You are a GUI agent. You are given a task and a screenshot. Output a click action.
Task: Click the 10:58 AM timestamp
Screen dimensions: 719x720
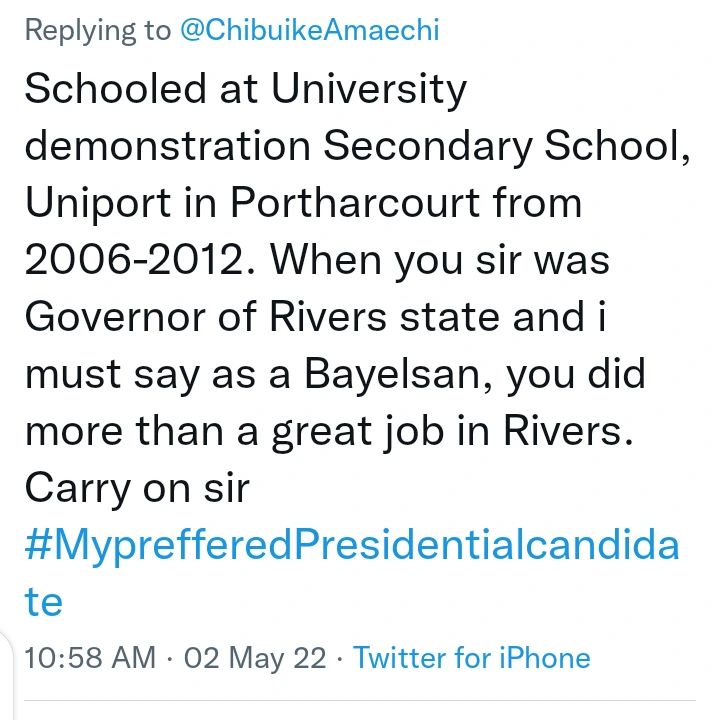point(90,657)
